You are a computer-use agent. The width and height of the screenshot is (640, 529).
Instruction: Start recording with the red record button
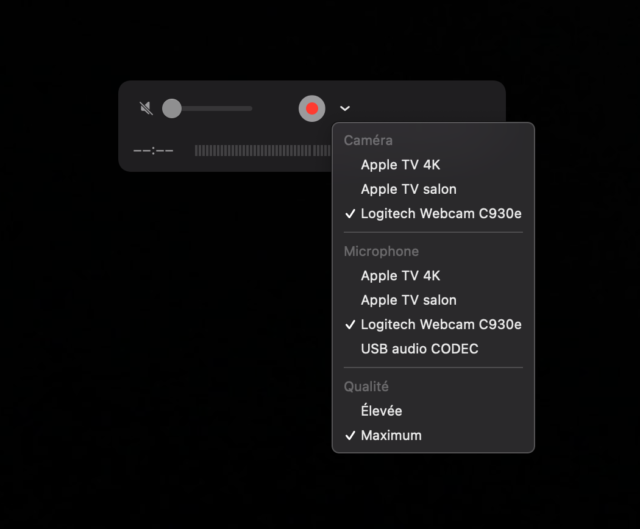(x=312, y=109)
